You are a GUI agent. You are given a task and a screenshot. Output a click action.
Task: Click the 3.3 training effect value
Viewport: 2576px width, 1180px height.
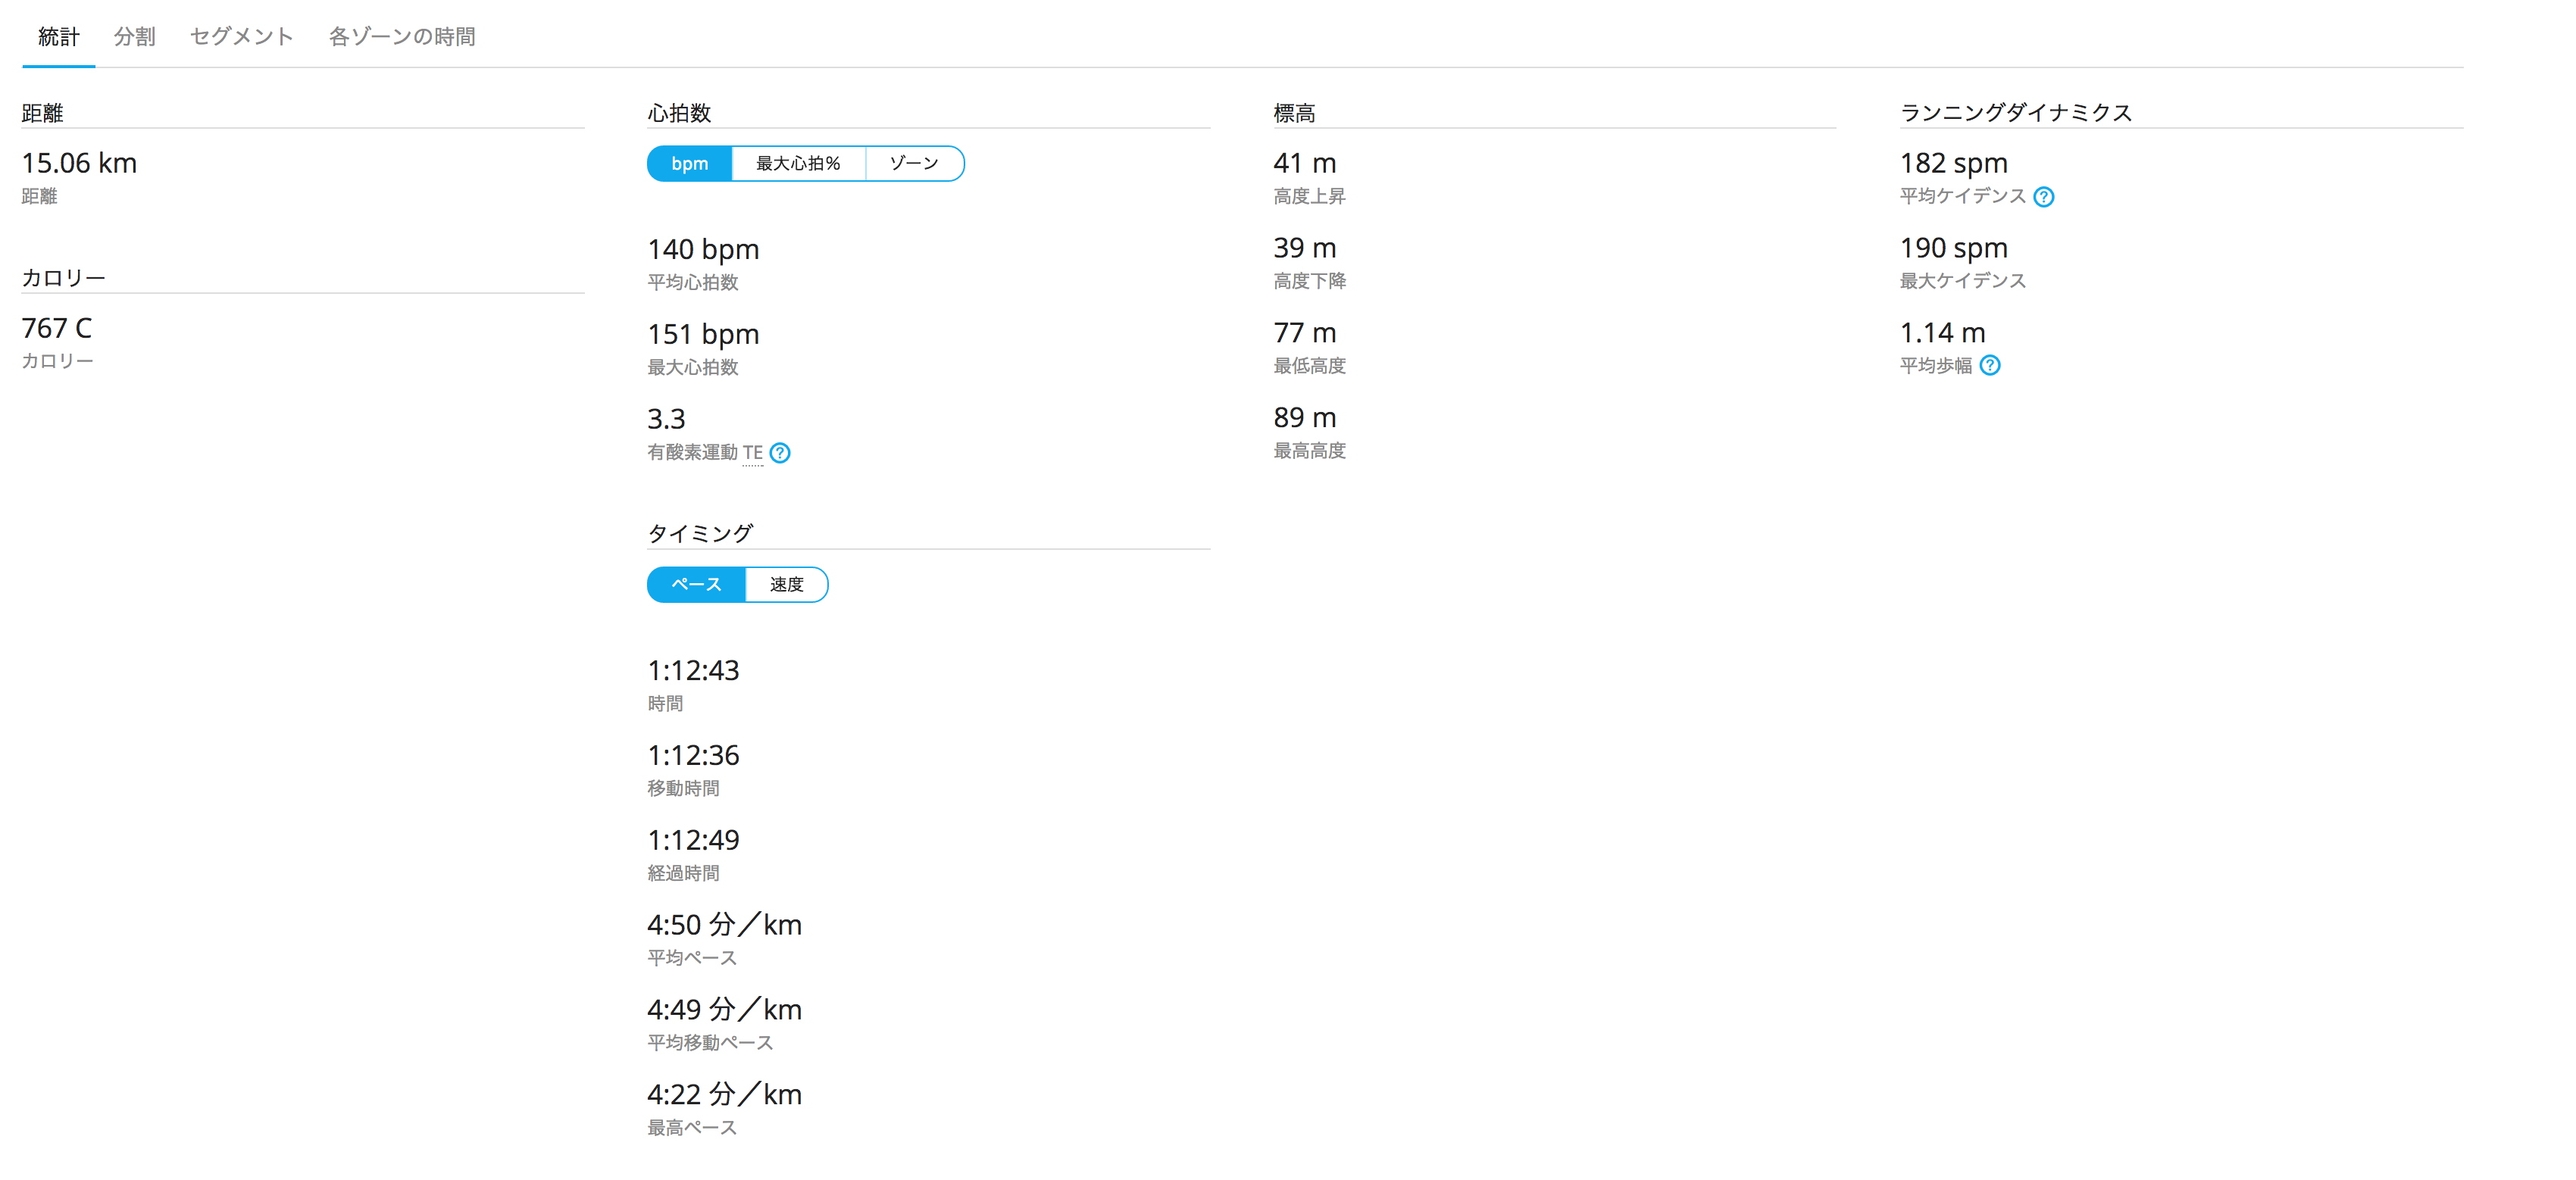[x=666, y=419]
